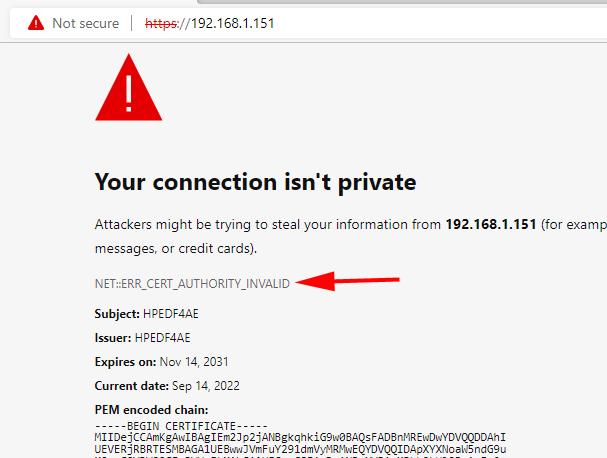Click the 'Attackers might be trying' sentence

pos(267,225)
